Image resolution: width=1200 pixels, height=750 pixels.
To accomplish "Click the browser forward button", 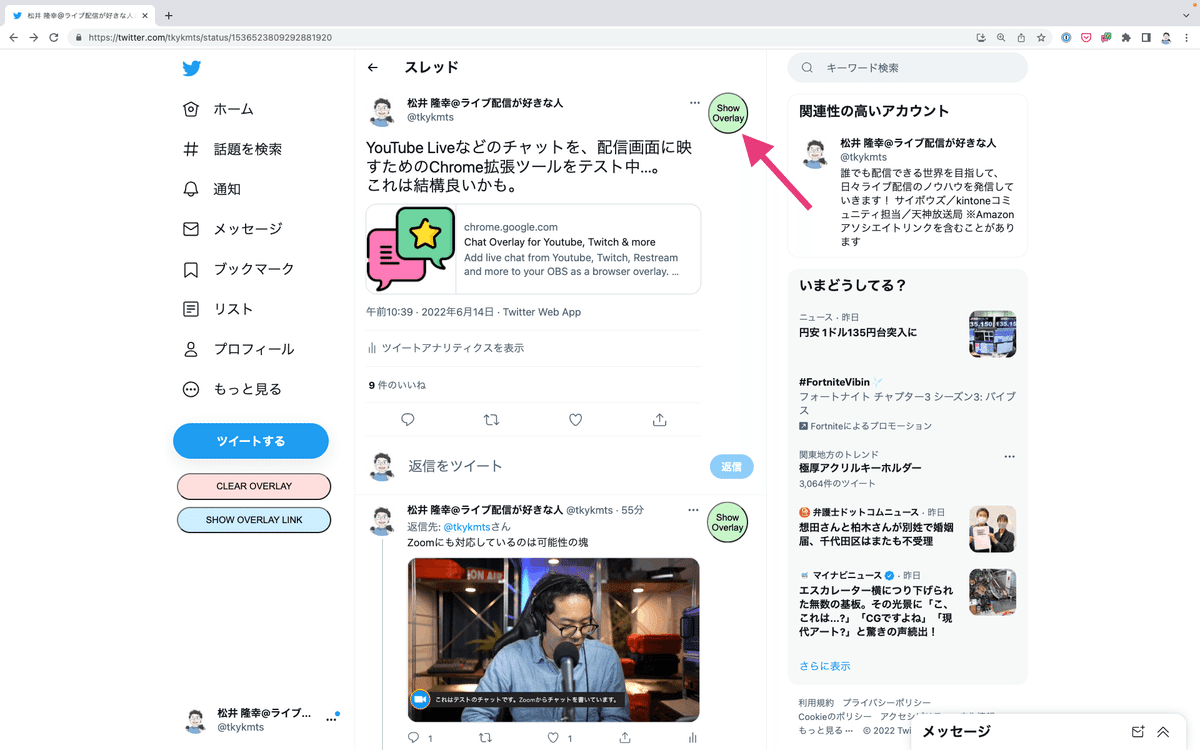I will point(34,37).
